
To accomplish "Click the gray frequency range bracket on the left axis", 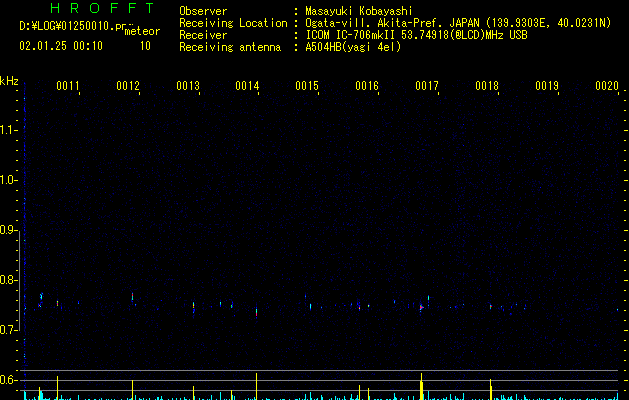I will (x=19, y=280).
